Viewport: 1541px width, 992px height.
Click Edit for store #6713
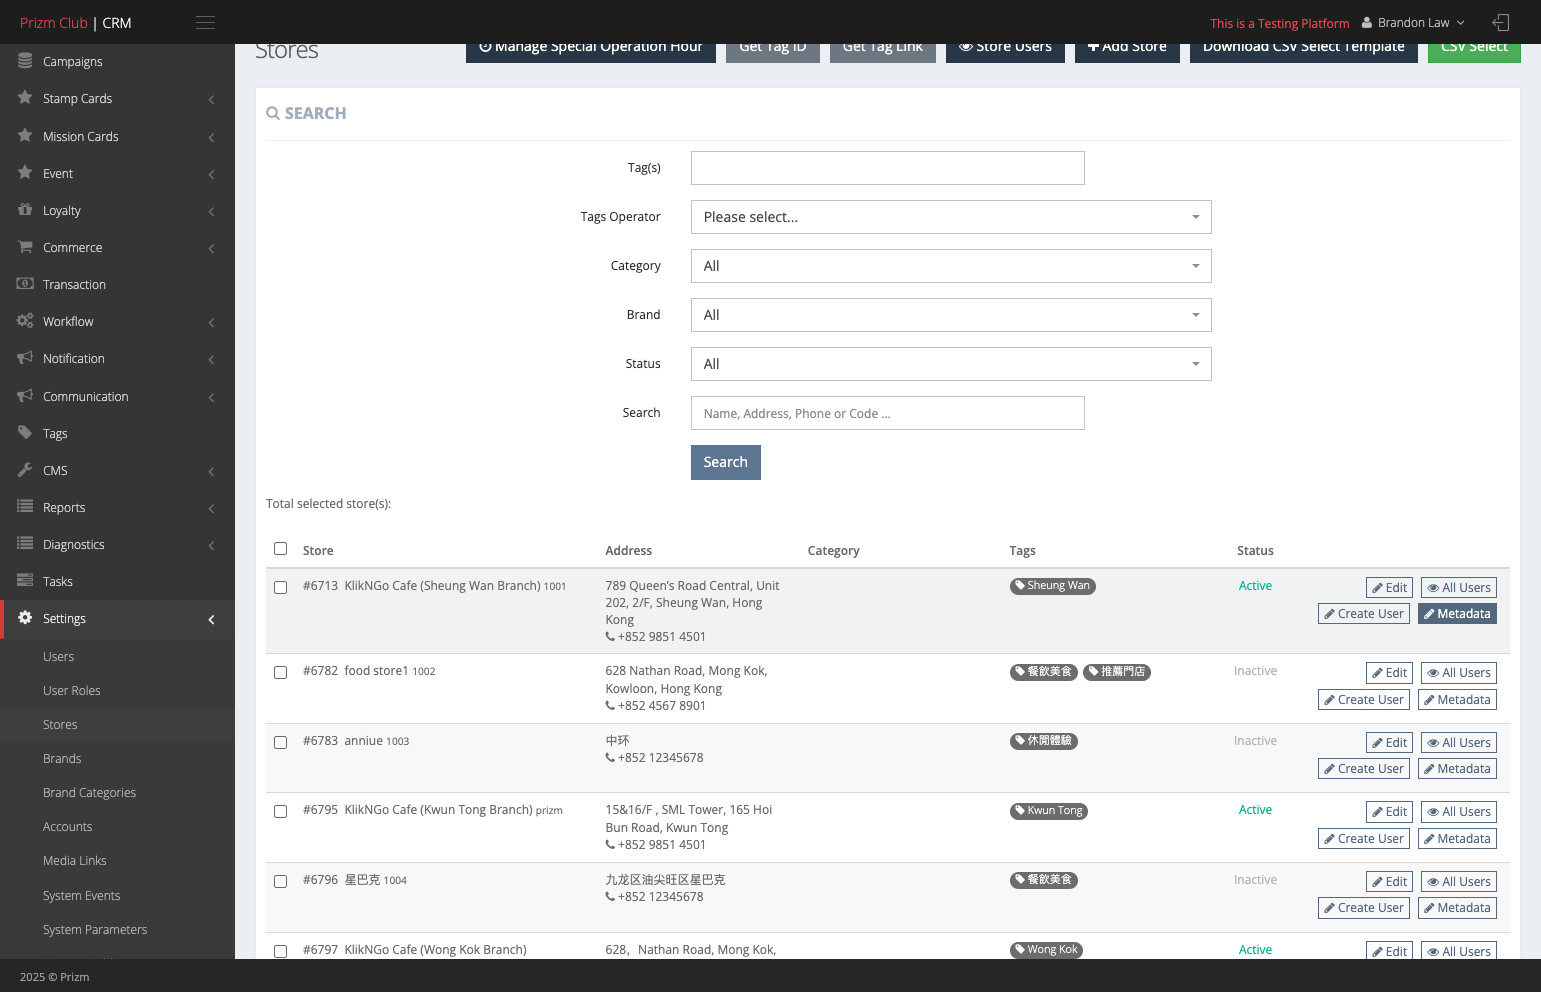point(1389,588)
